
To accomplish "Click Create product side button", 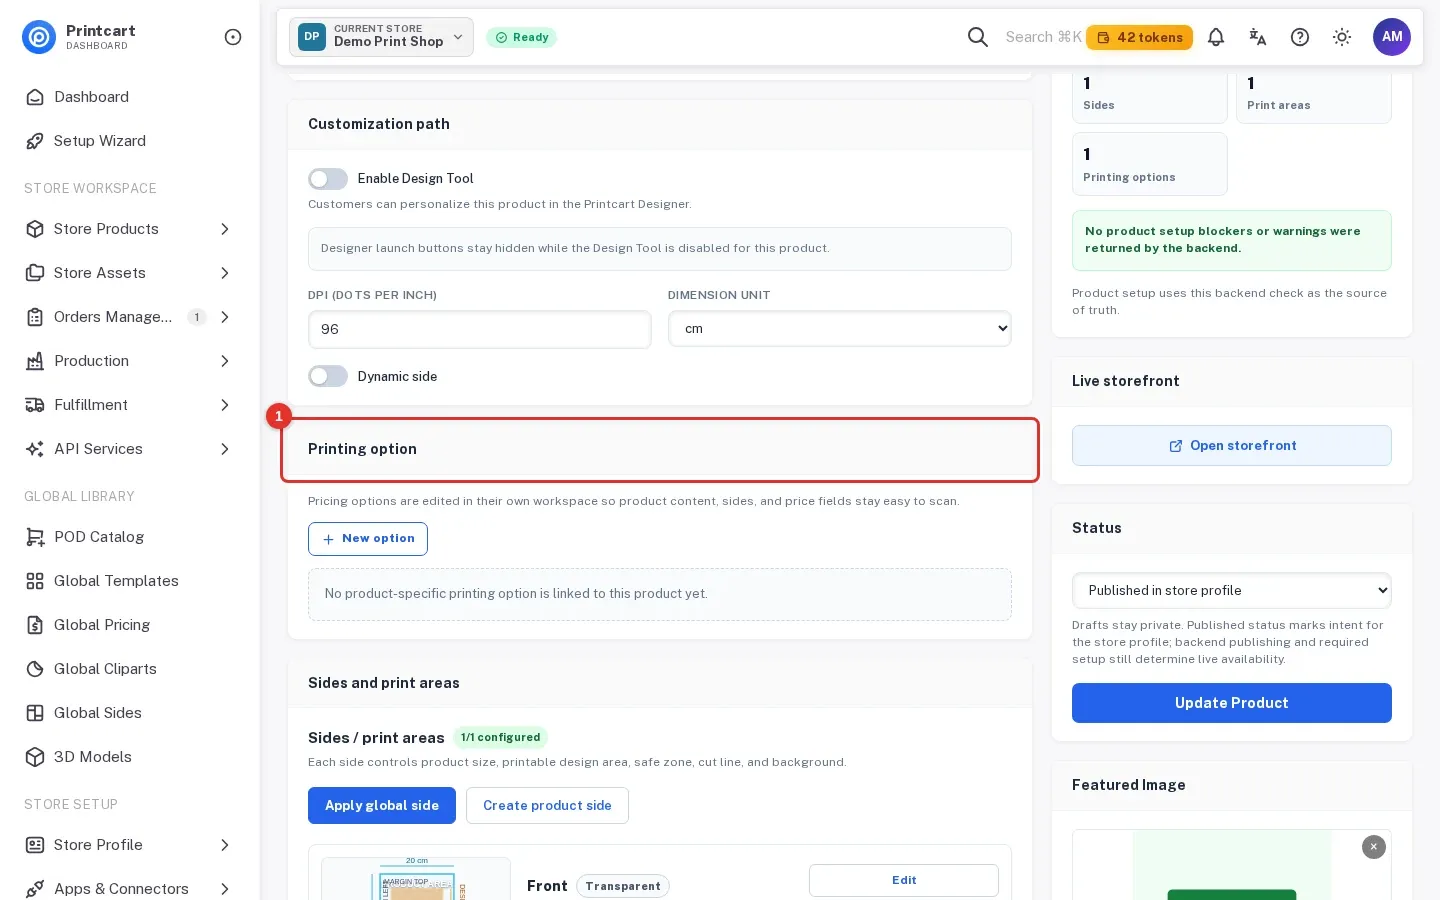I will [547, 806].
